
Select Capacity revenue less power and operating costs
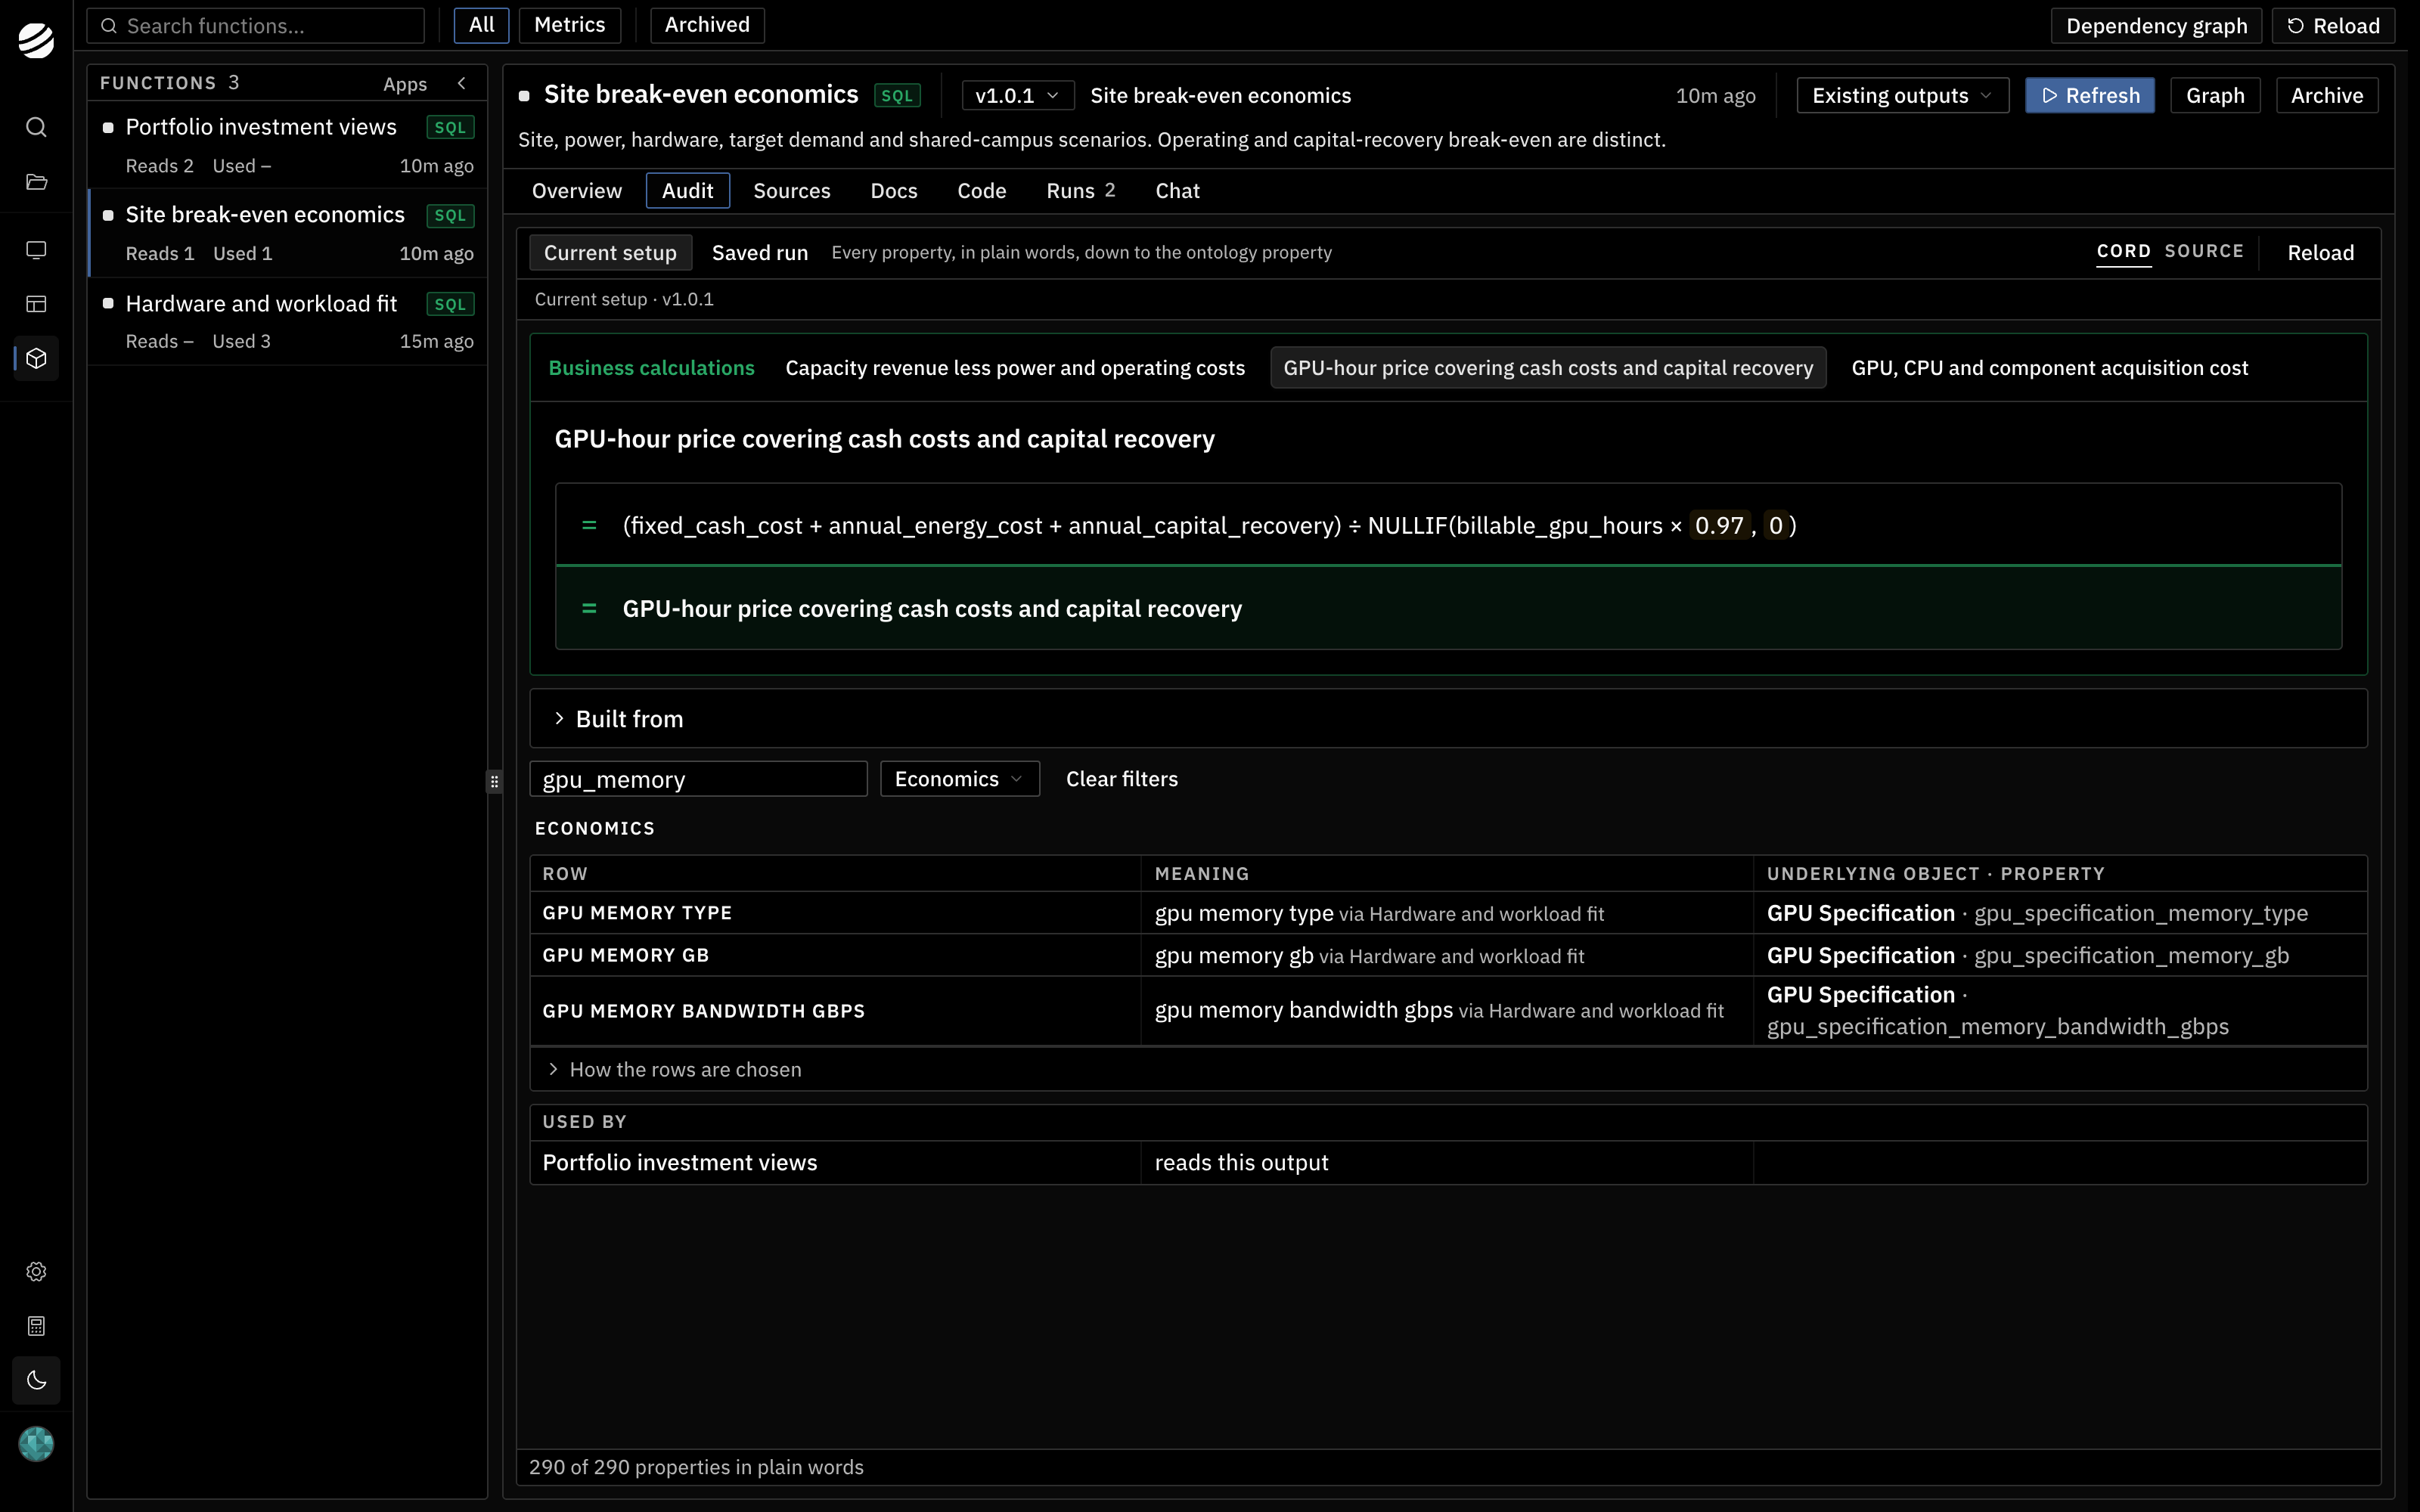tap(1015, 368)
